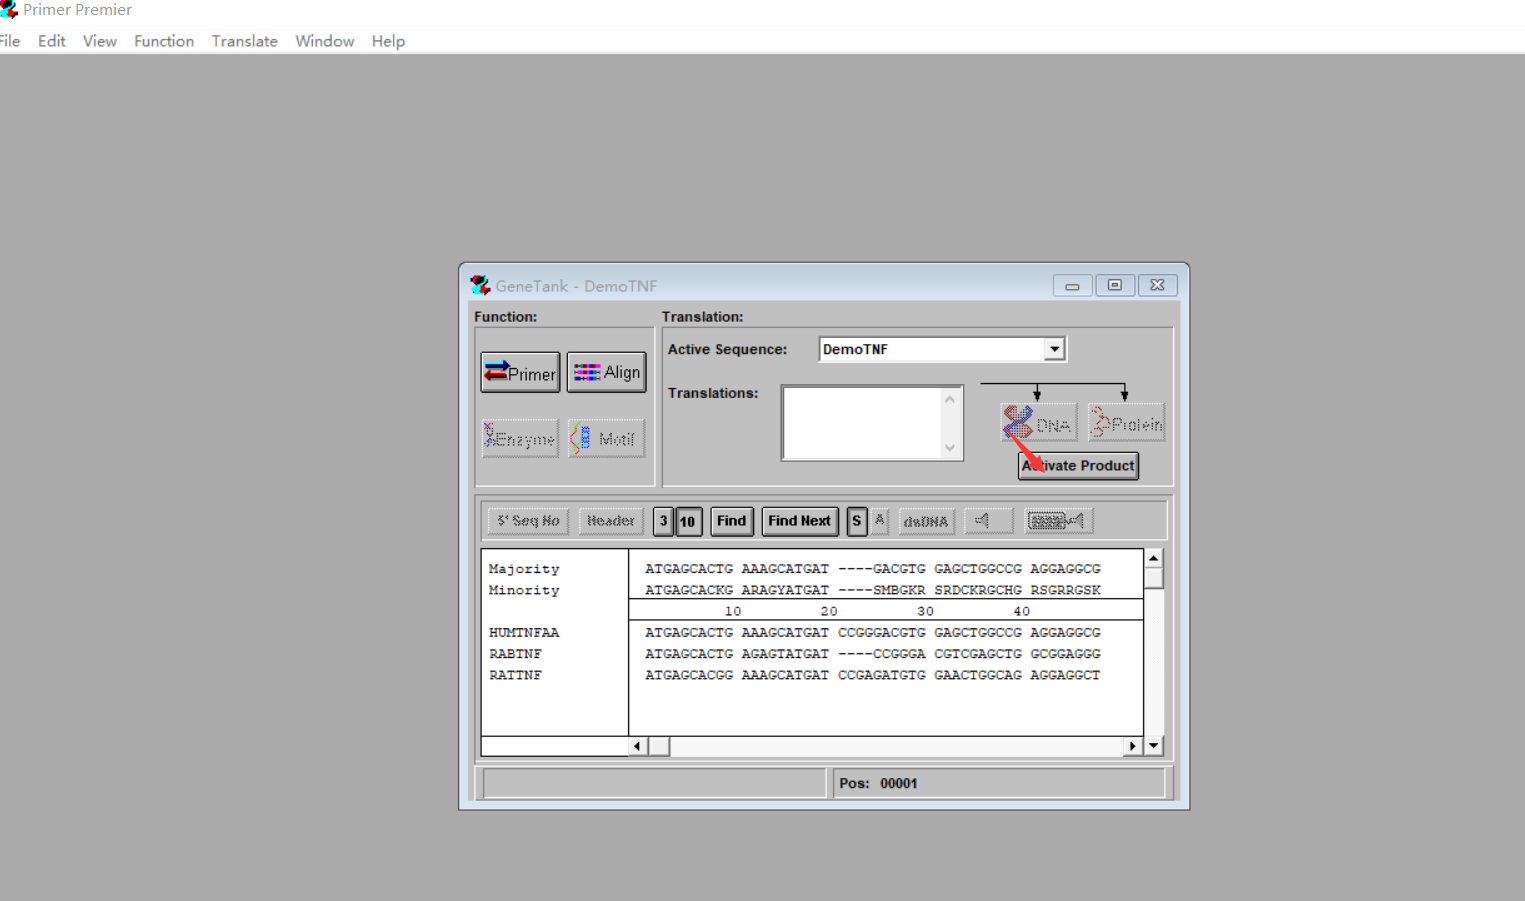1525x901 pixels.
Task: Click the horizontal scrollbar thumb
Action: pyautogui.click(x=659, y=746)
